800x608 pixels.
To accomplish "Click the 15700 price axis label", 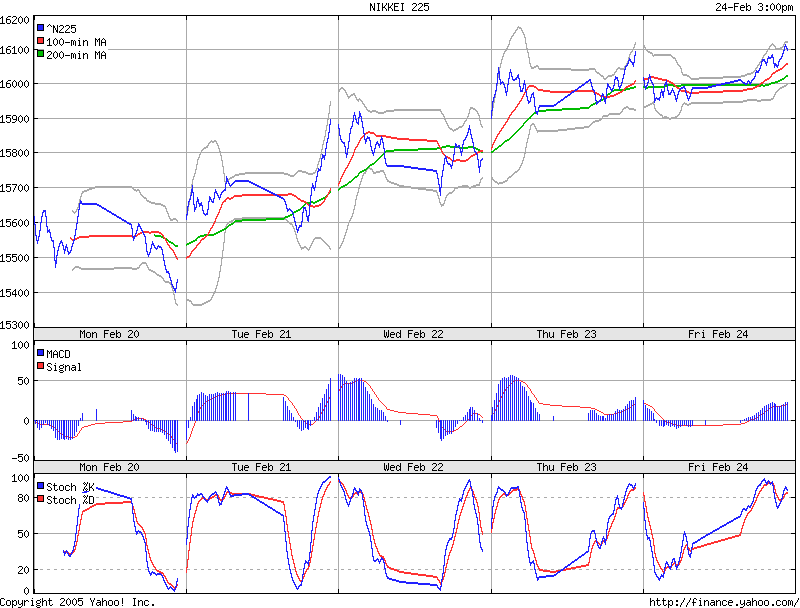I will pos(14,189).
